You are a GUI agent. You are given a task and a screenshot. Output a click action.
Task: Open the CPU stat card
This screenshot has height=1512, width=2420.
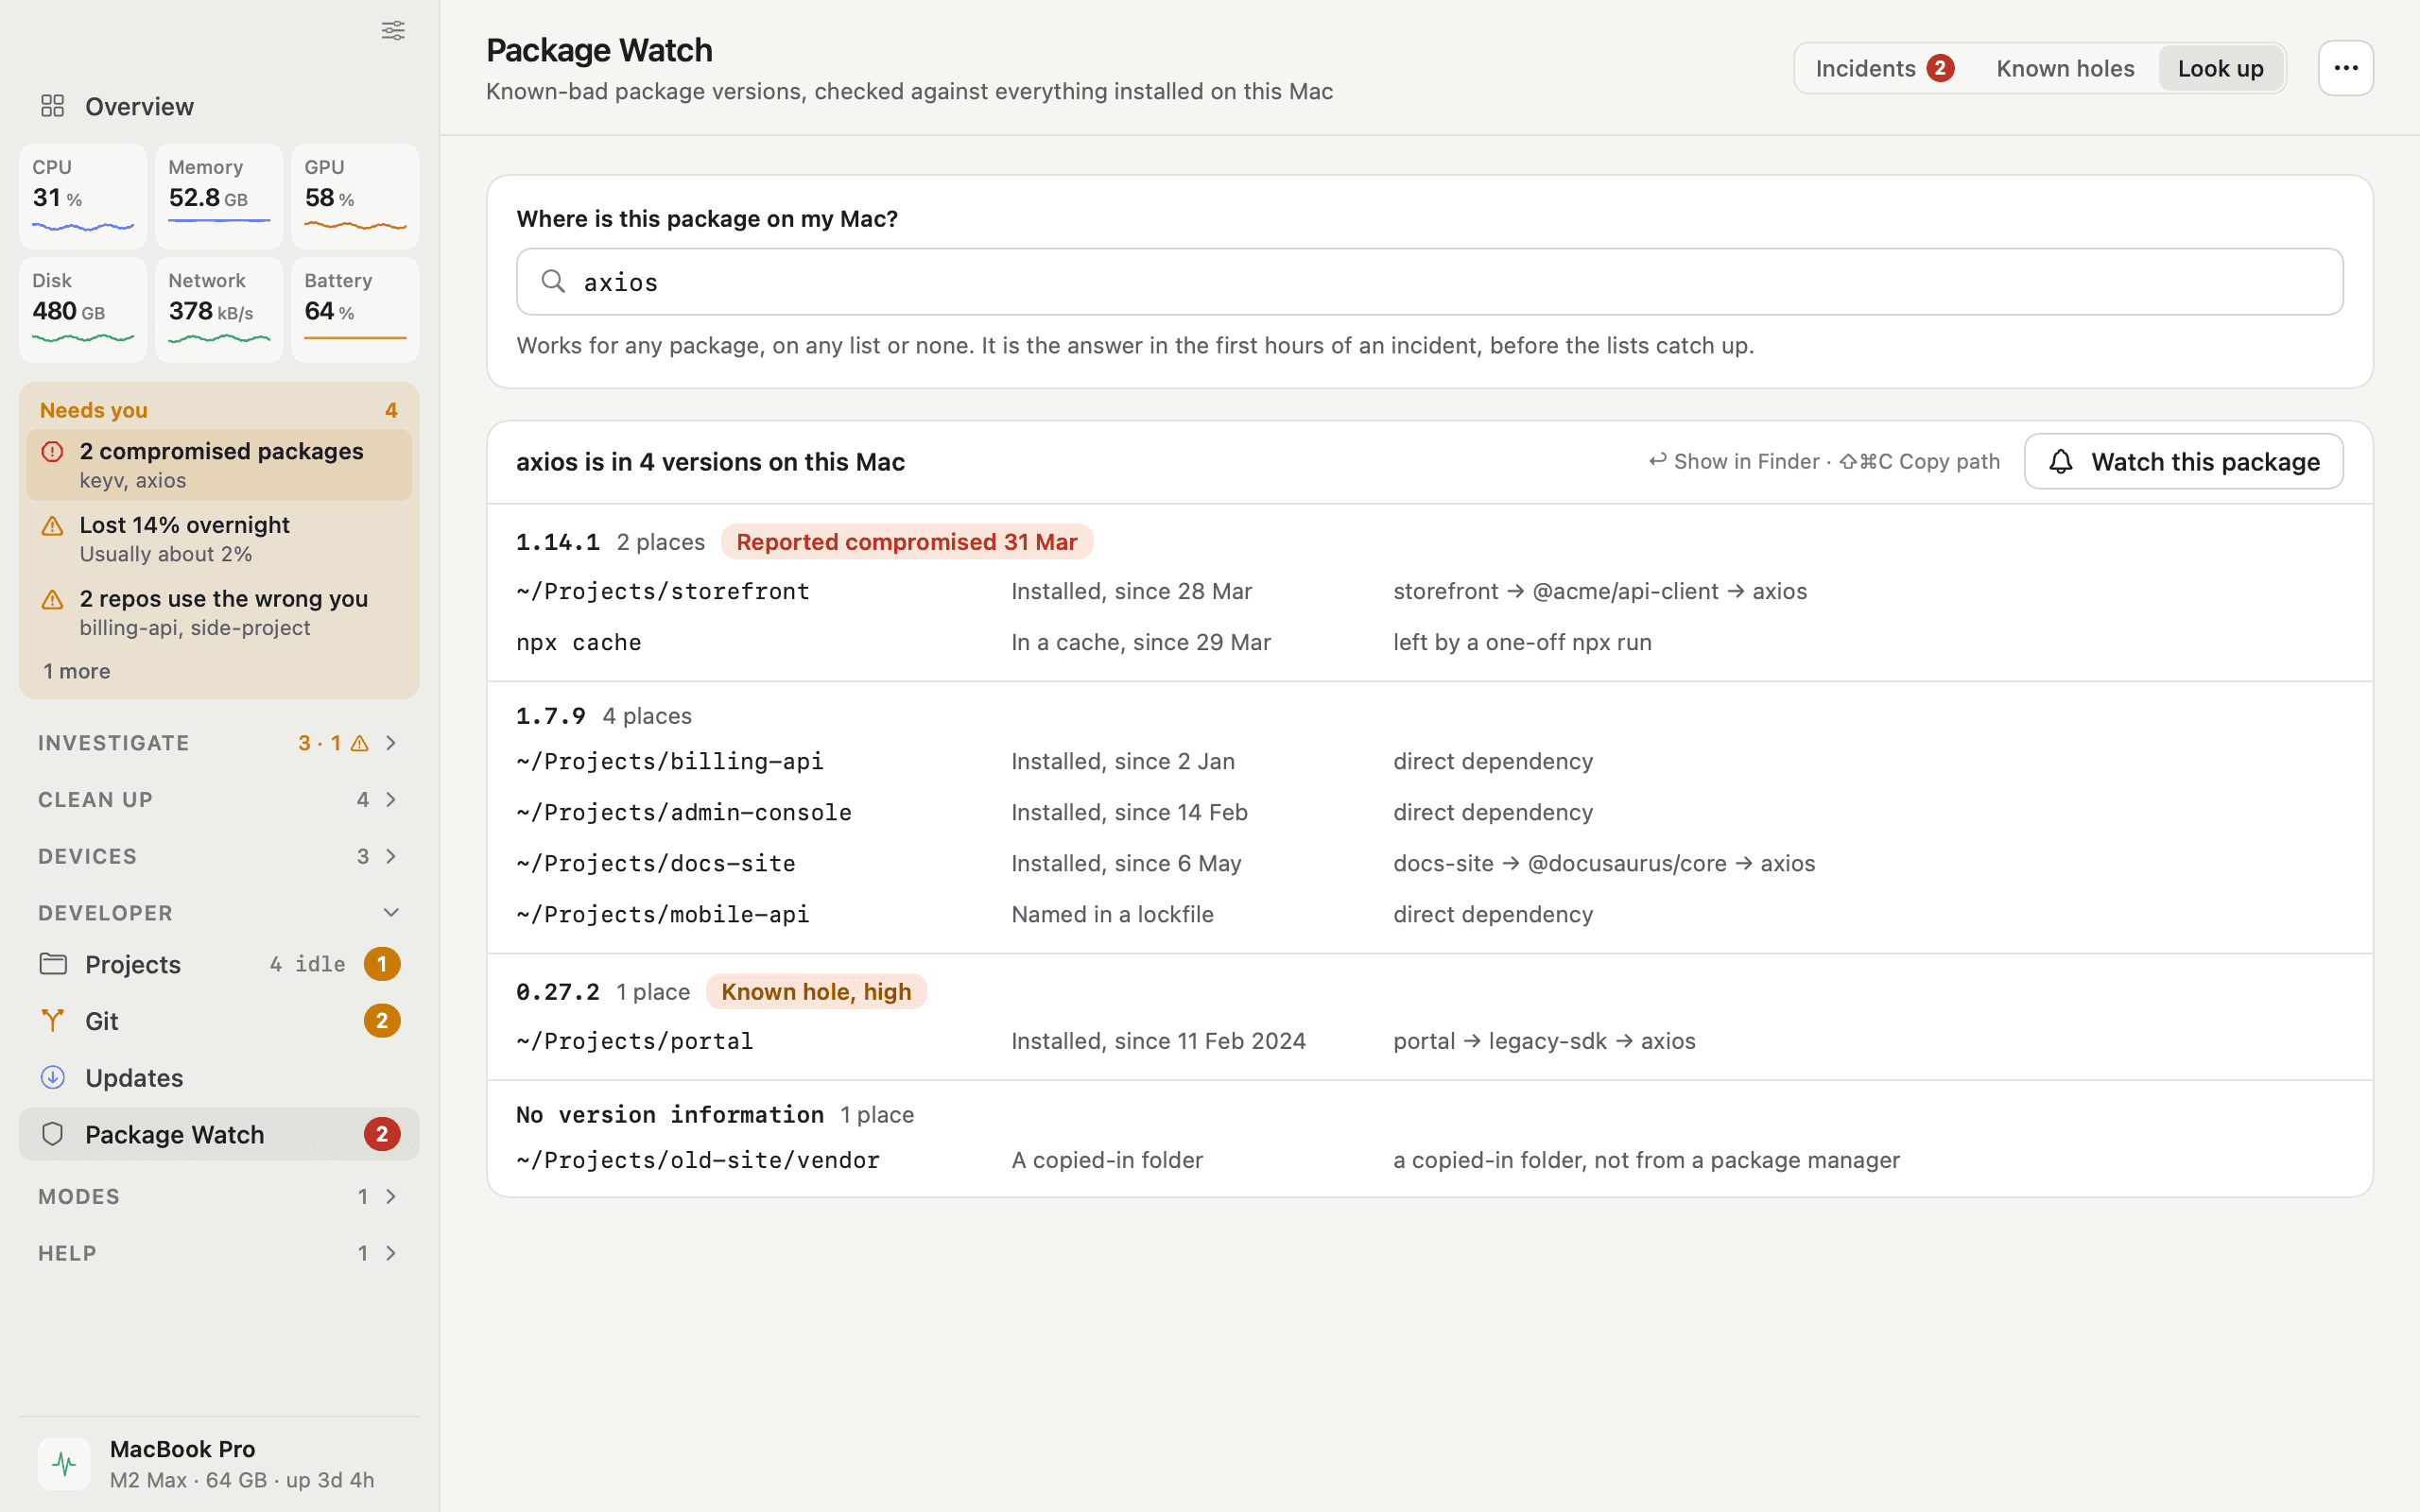pyautogui.click(x=83, y=196)
